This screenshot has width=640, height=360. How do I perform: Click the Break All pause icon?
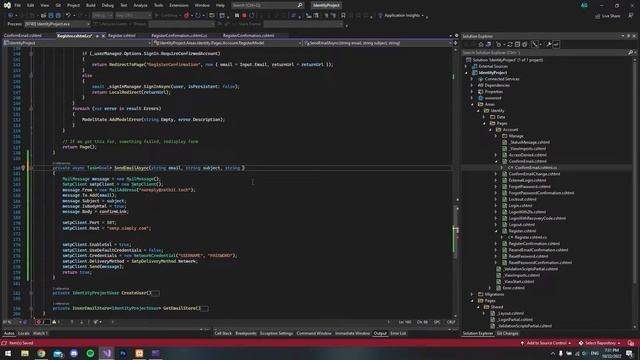(237, 16)
